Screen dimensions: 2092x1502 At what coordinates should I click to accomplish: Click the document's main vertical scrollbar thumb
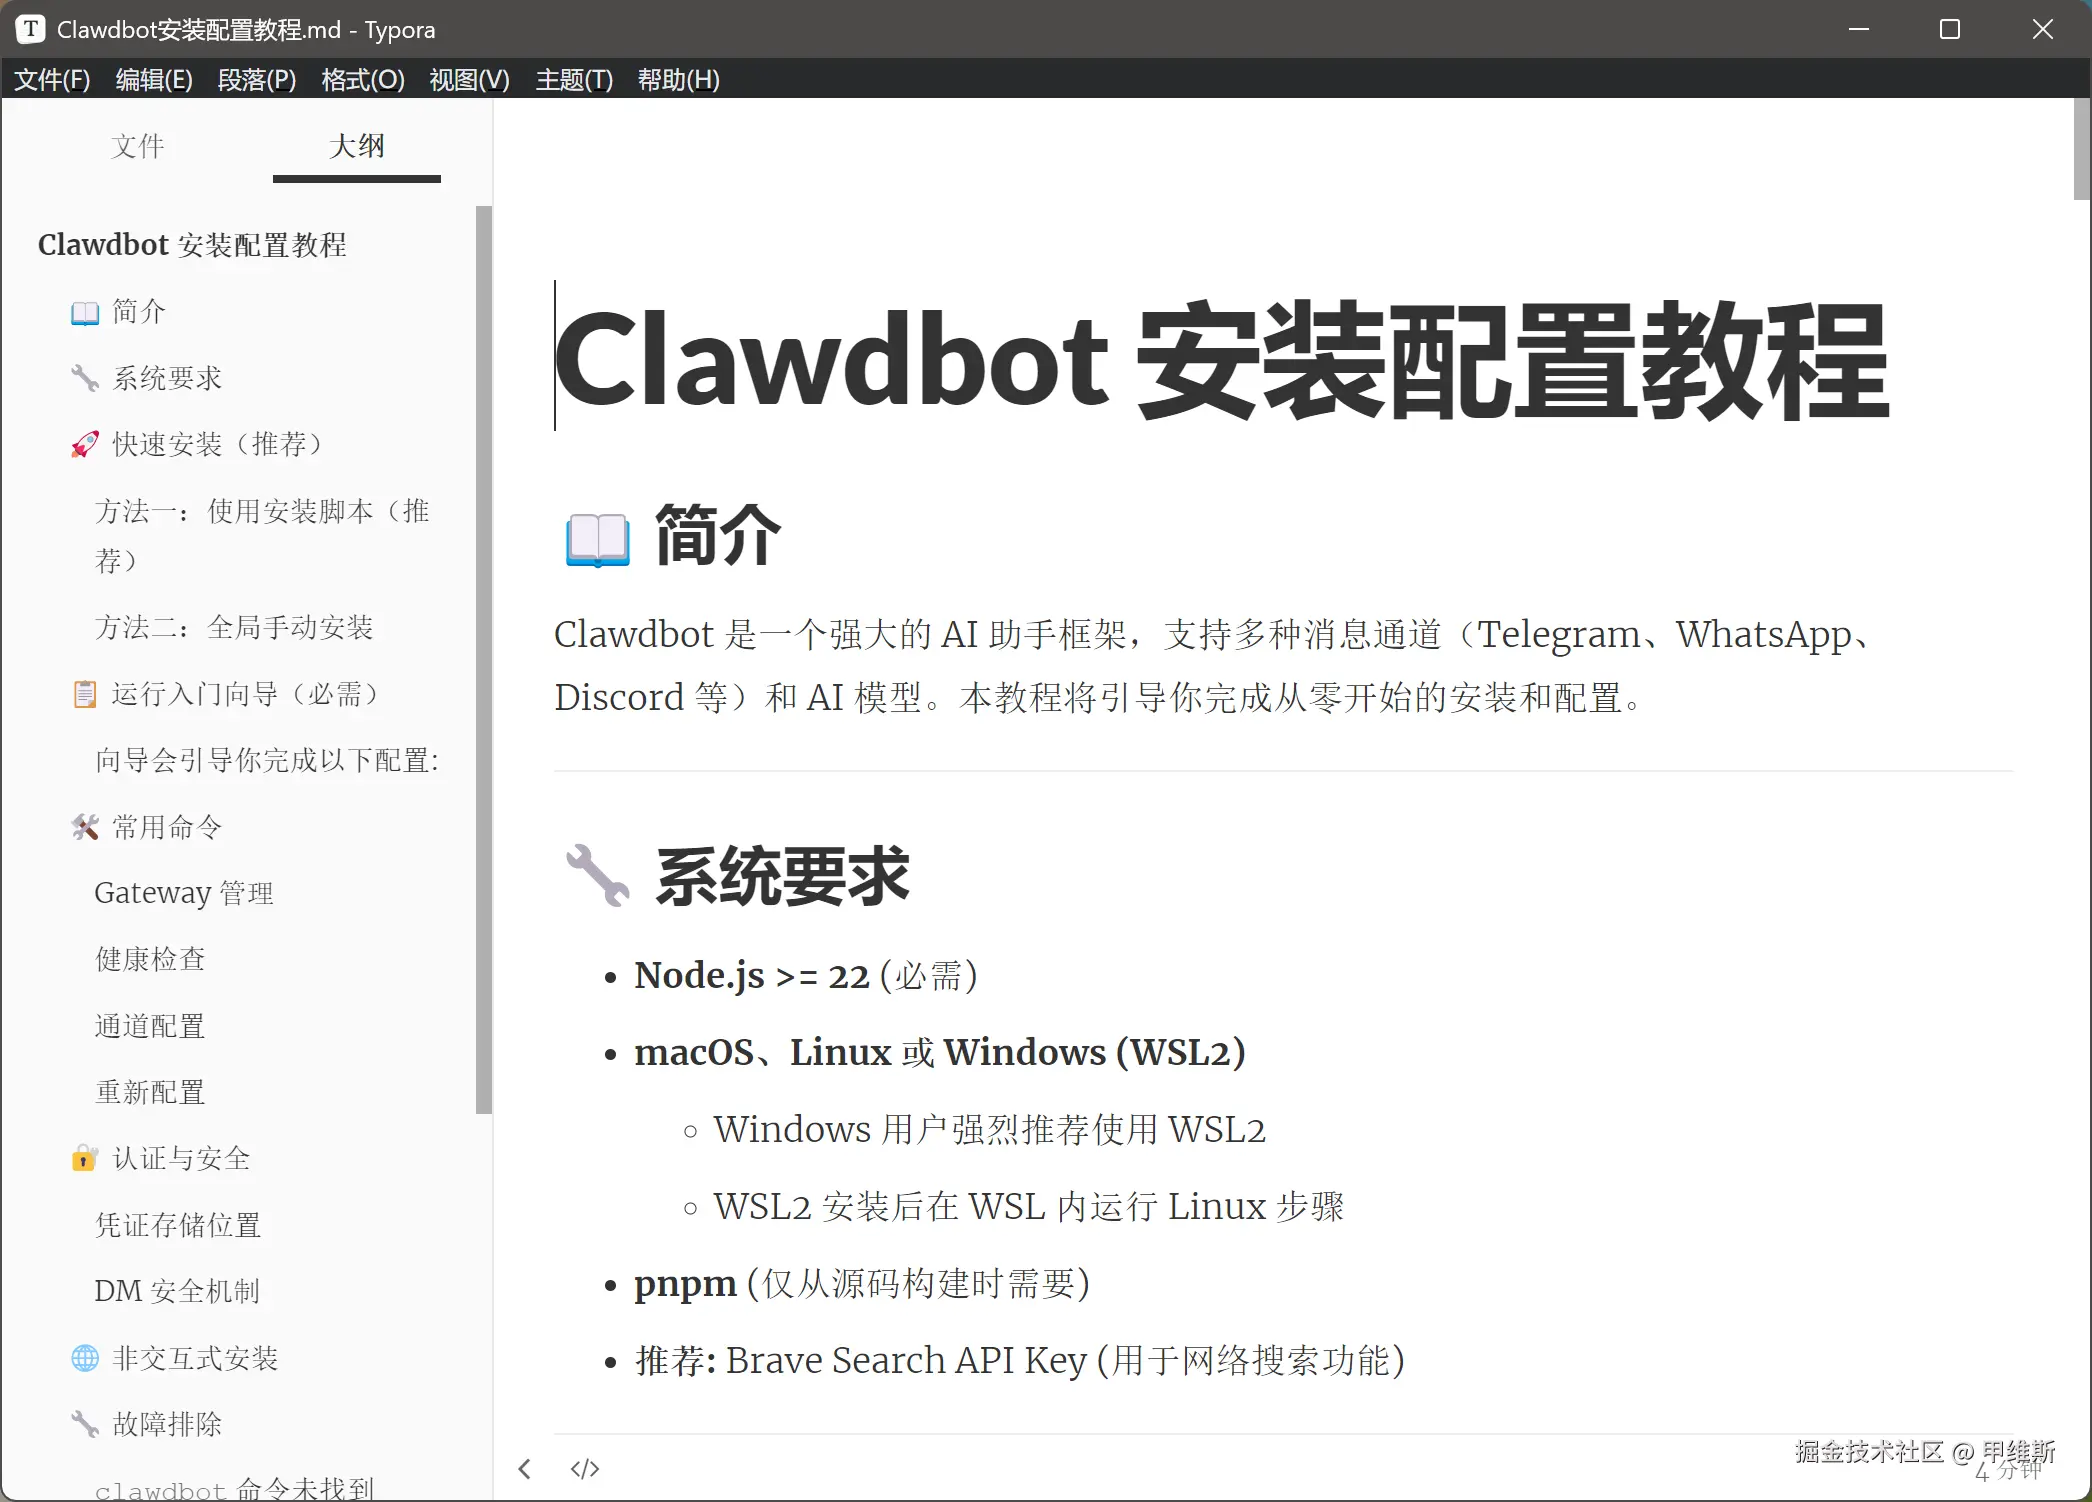point(2081,150)
